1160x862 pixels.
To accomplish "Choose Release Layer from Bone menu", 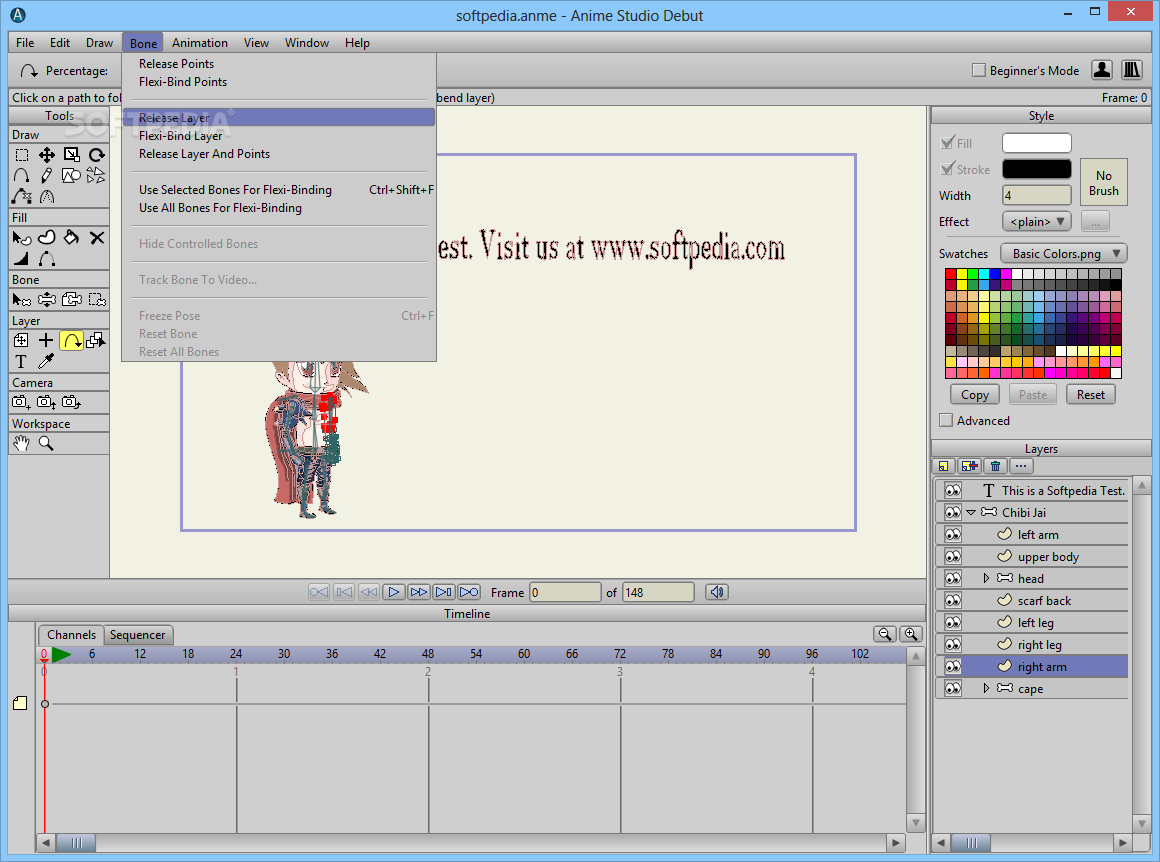I will tap(279, 118).
